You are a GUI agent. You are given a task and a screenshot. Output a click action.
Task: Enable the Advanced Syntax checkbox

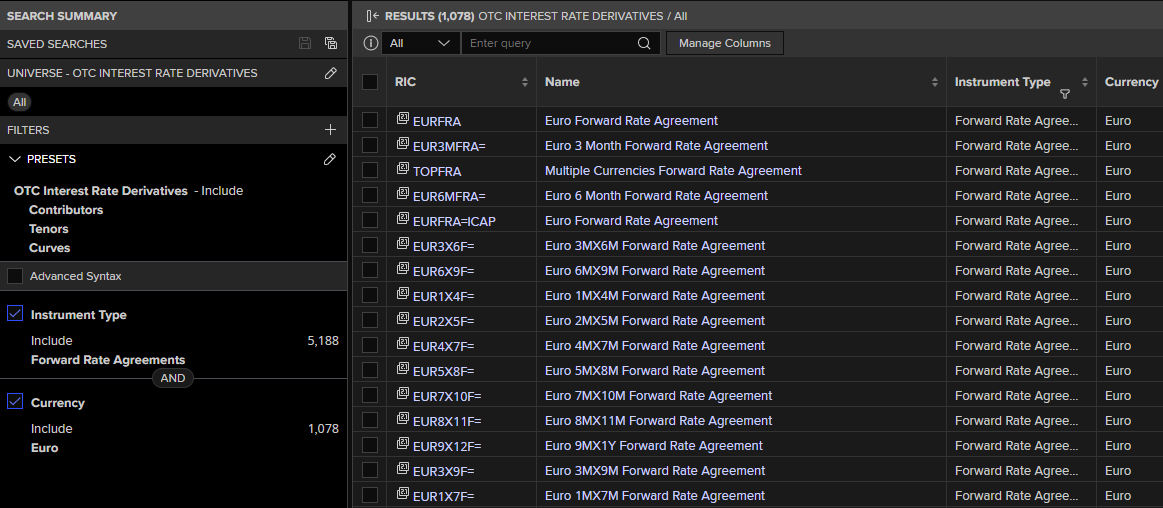click(15, 276)
